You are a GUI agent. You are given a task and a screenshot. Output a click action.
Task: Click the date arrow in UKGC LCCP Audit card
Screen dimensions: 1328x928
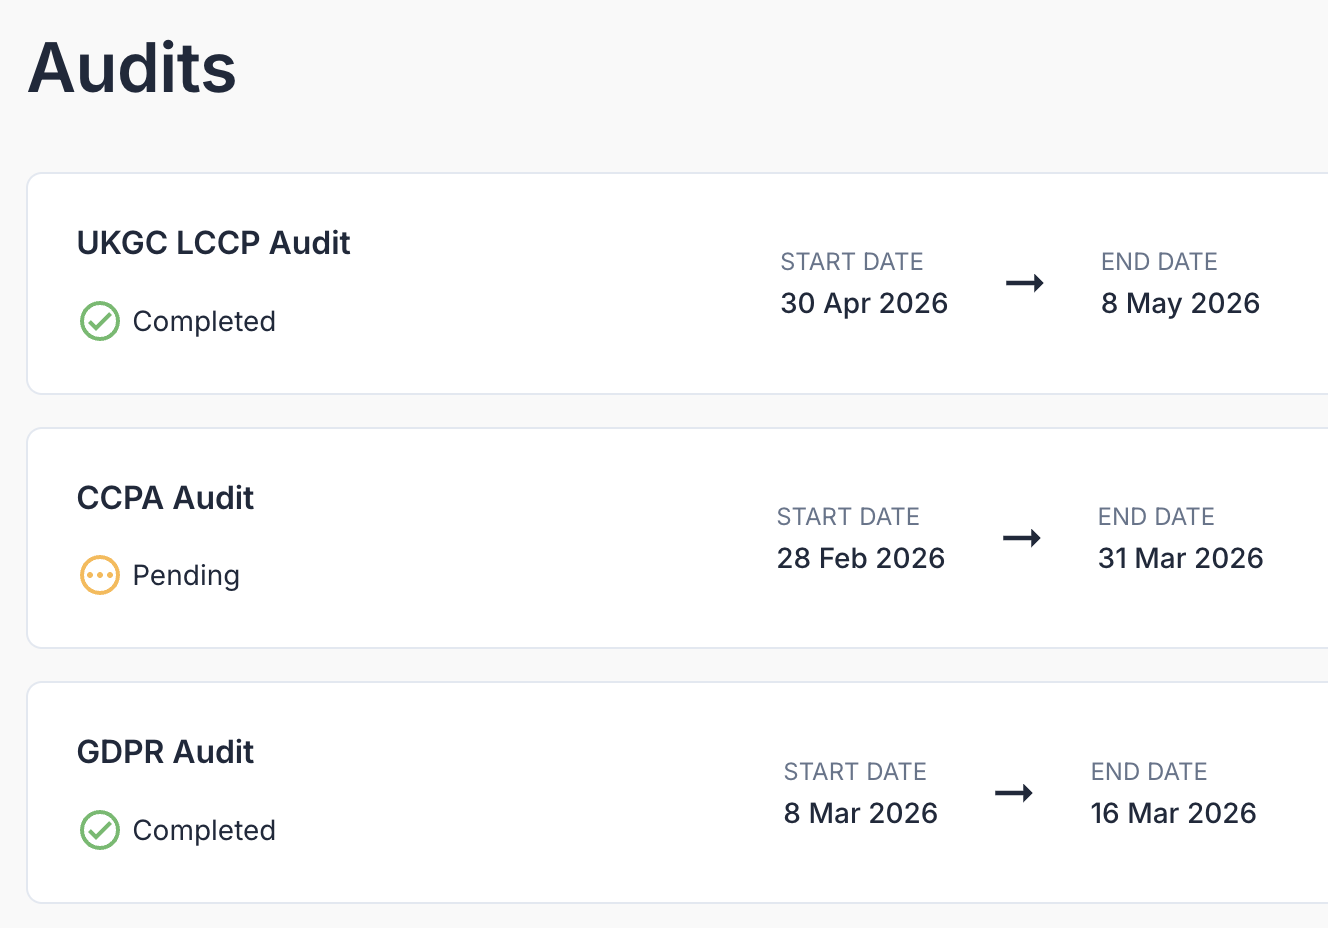pyautogui.click(x=1025, y=283)
